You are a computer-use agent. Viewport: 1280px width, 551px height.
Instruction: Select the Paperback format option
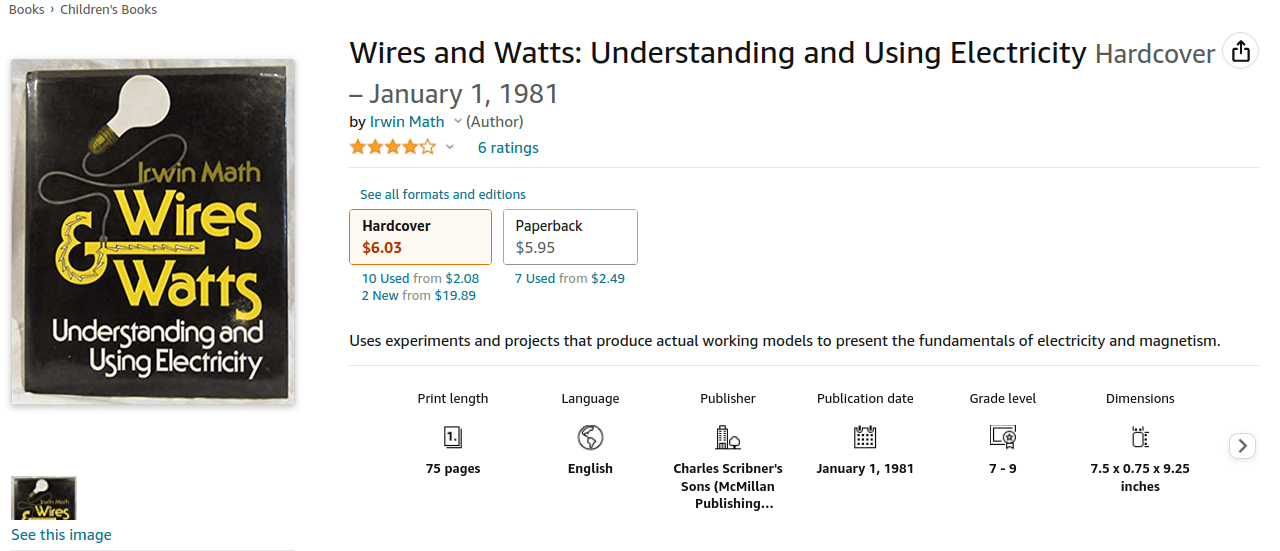point(570,237)
